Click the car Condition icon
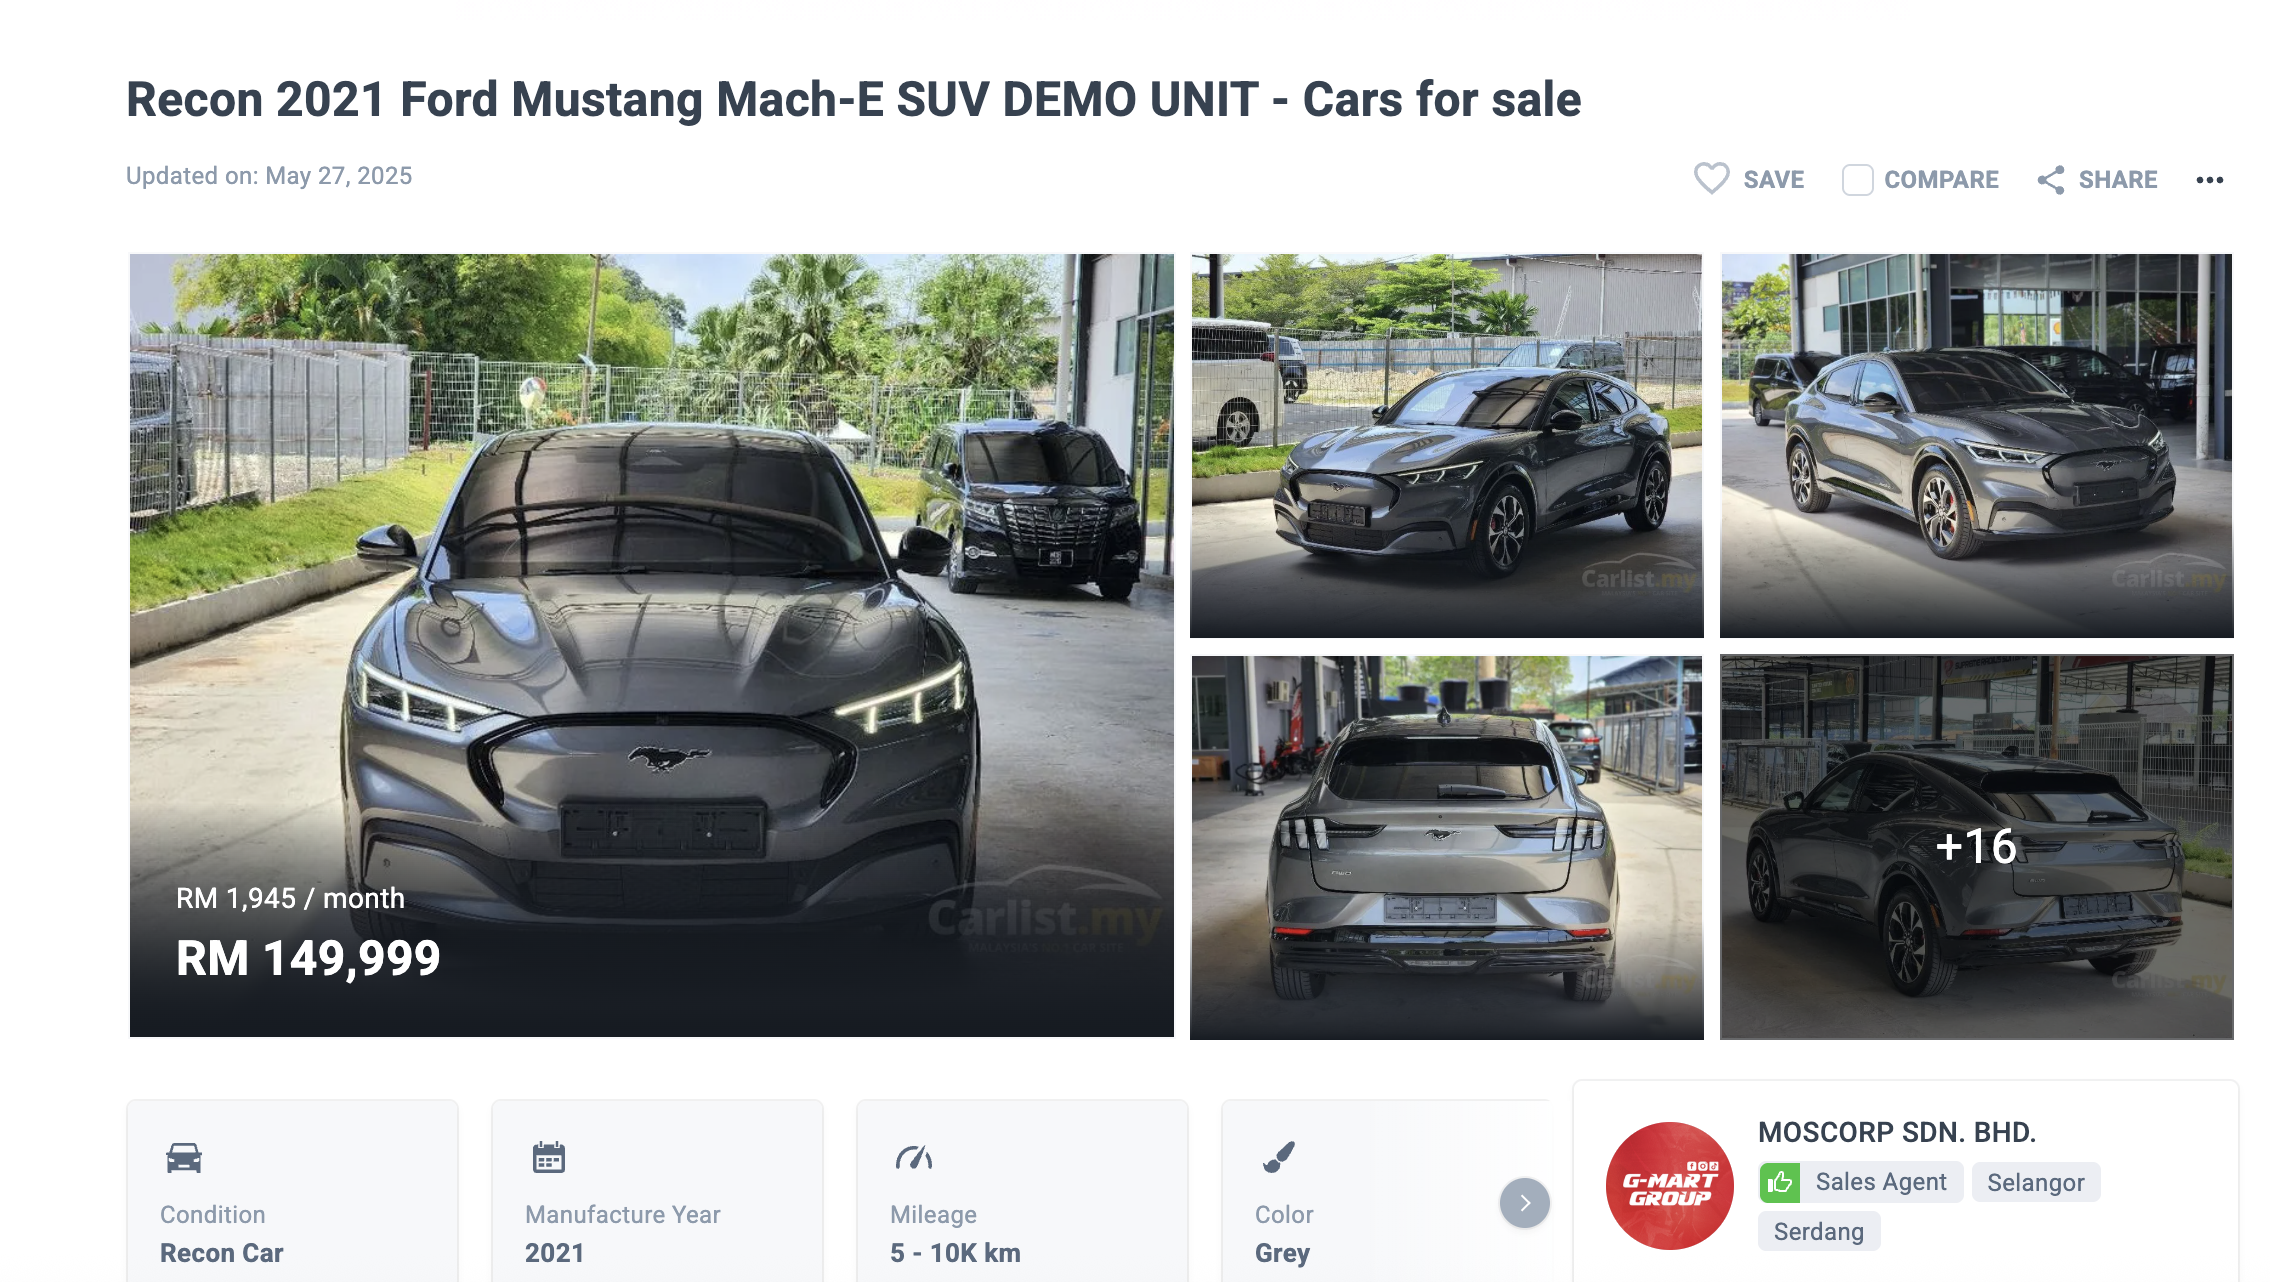Image resolution: width=2270 pixels, height=1282 pixels. tap(184, 1158)
